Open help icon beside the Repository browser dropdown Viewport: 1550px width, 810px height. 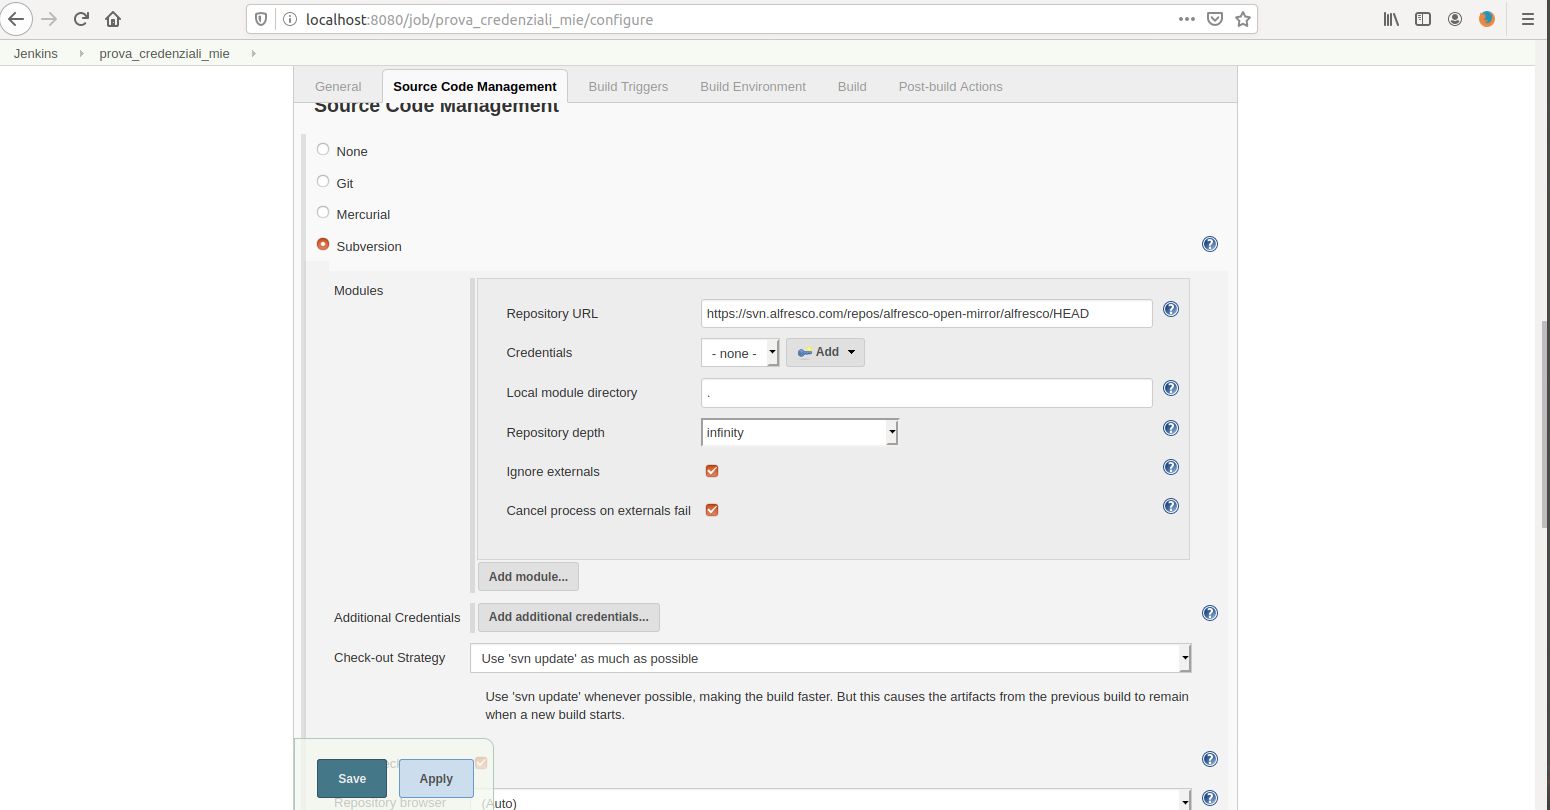1210,798
